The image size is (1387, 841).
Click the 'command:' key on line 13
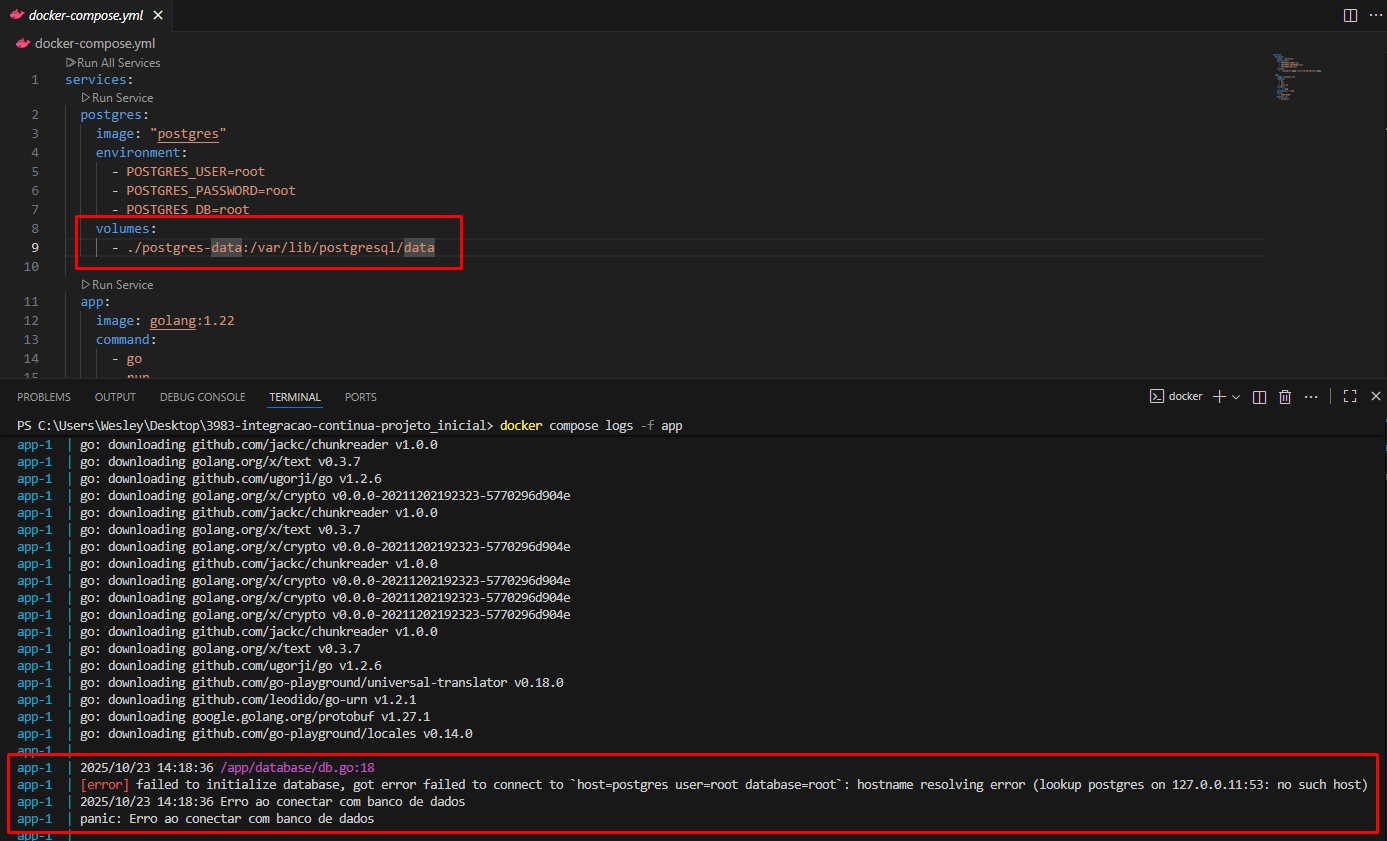tap(126, 339)
